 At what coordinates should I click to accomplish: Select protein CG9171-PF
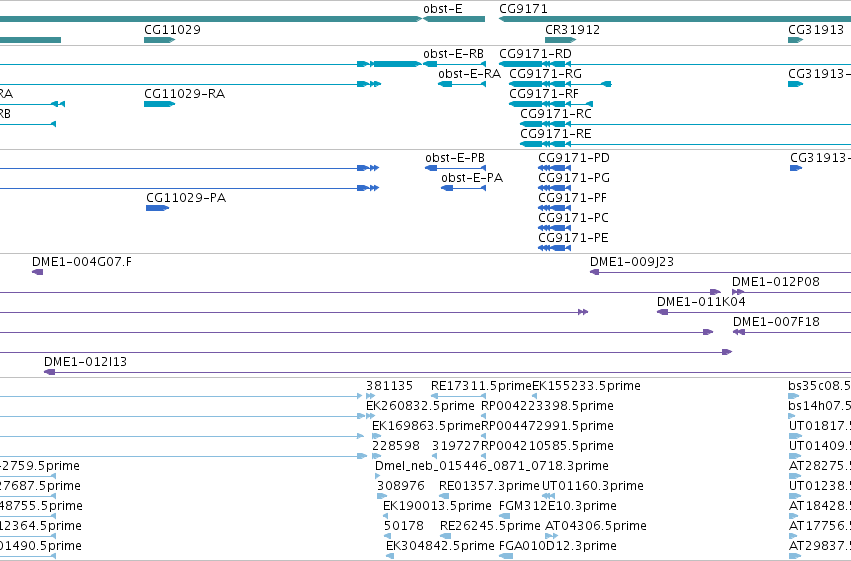[573, 198]
